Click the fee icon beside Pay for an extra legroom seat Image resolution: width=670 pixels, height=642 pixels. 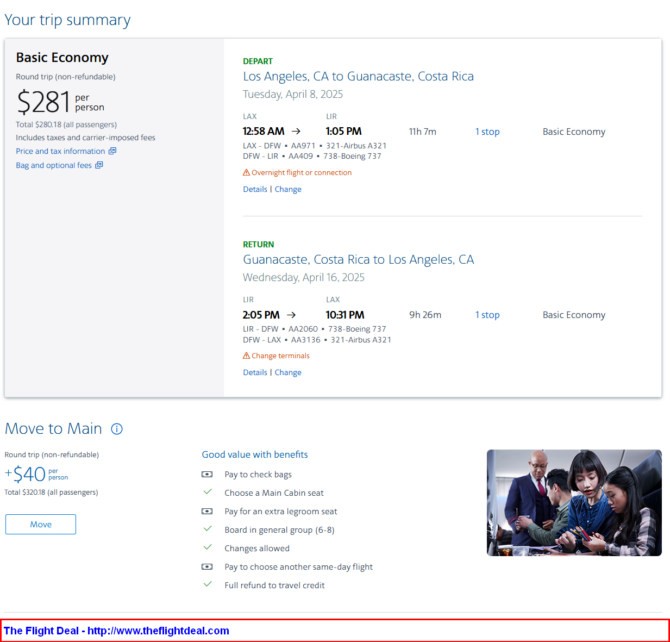[x=207, y=511]
